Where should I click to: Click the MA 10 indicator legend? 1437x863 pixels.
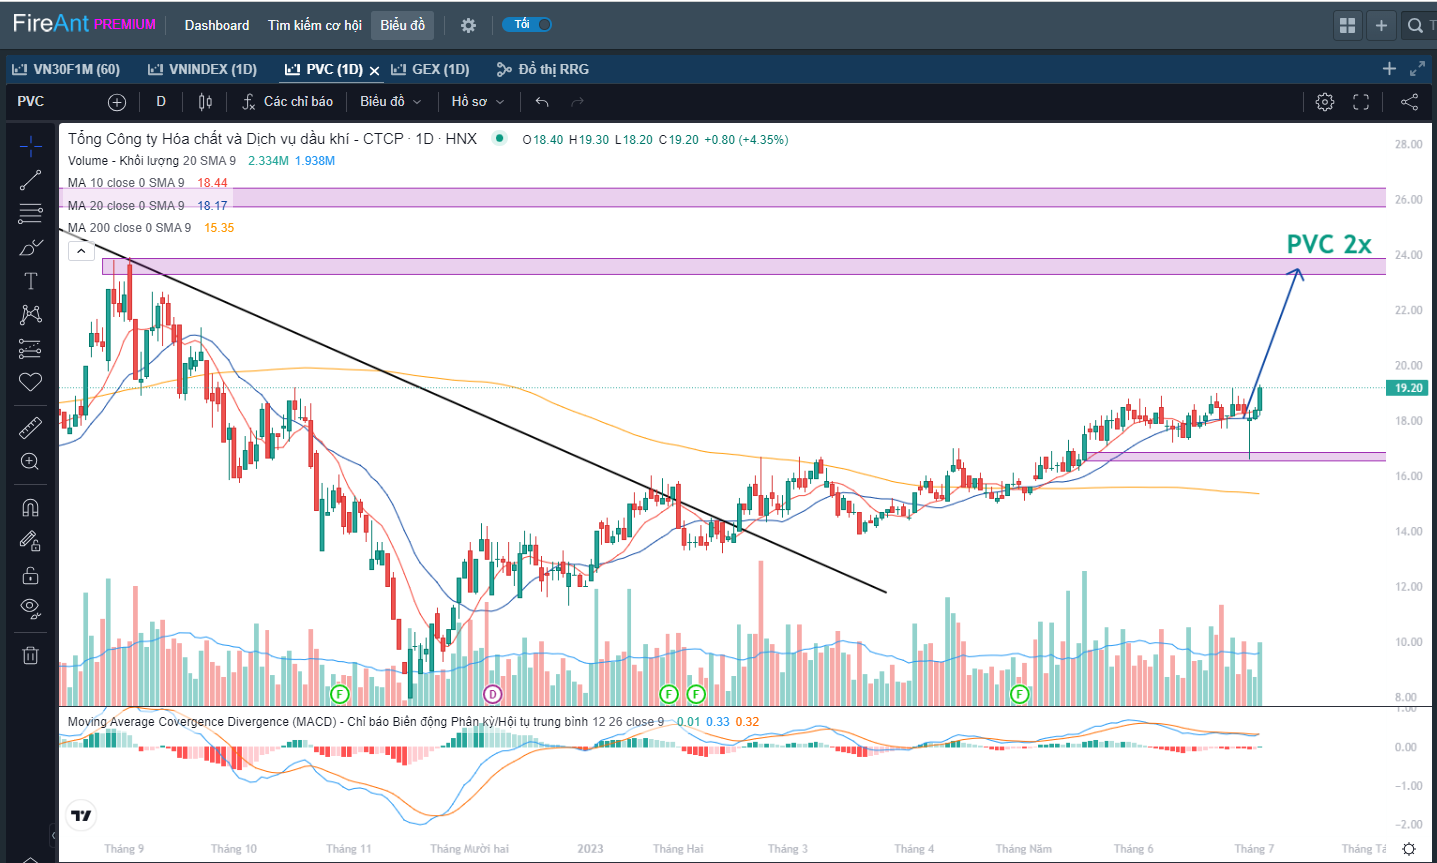(126, 183)
